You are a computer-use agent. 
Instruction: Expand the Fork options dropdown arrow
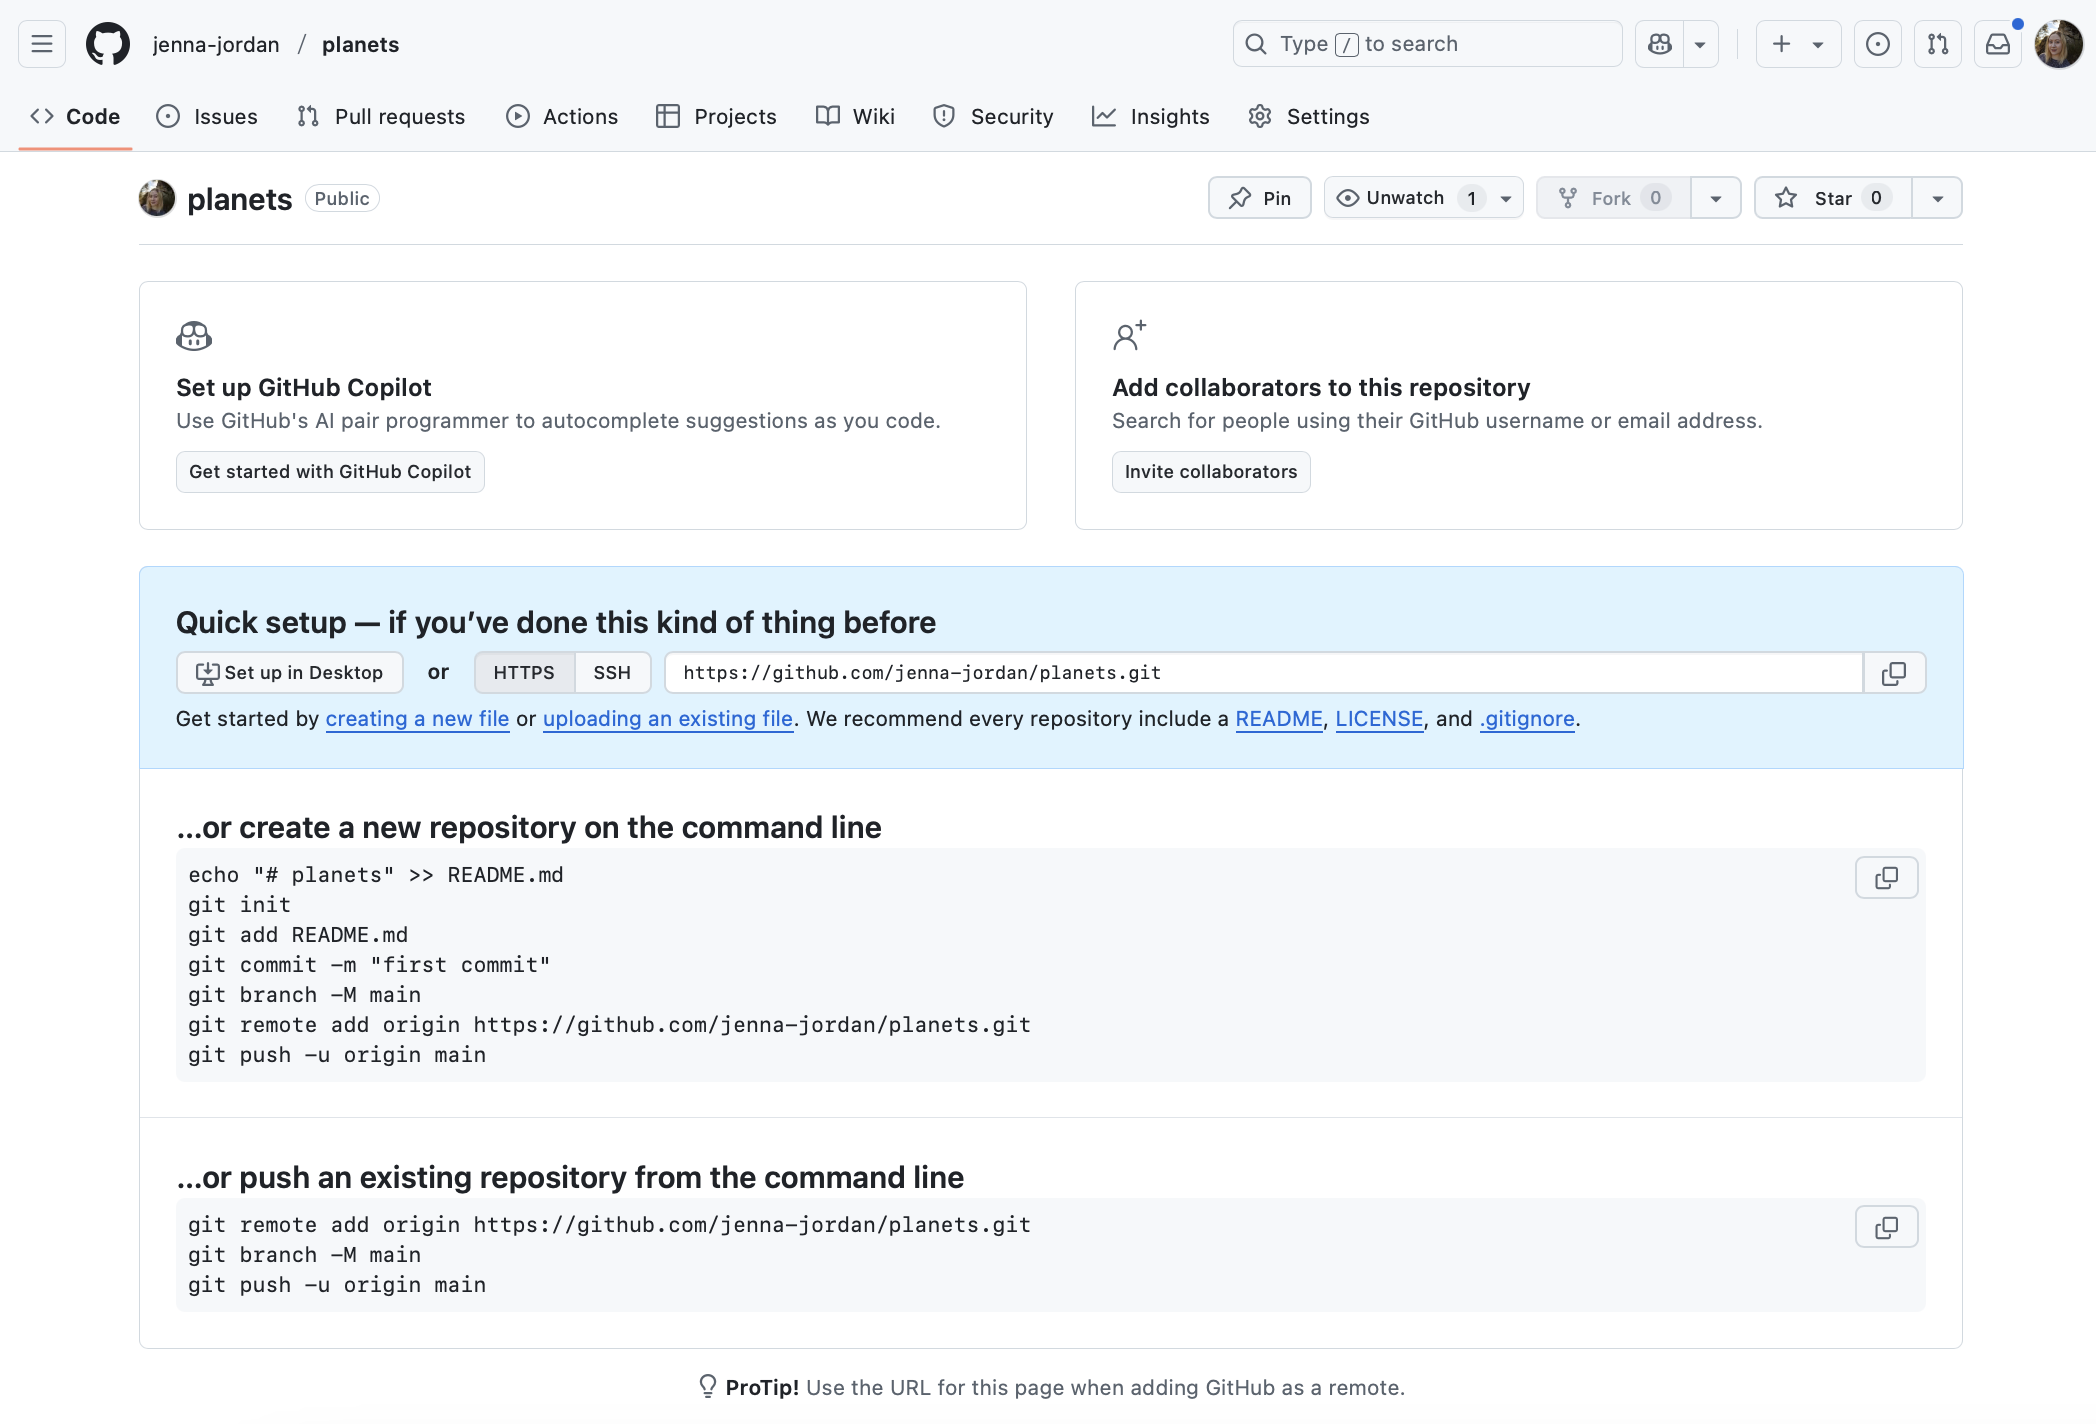[1716, 198]
